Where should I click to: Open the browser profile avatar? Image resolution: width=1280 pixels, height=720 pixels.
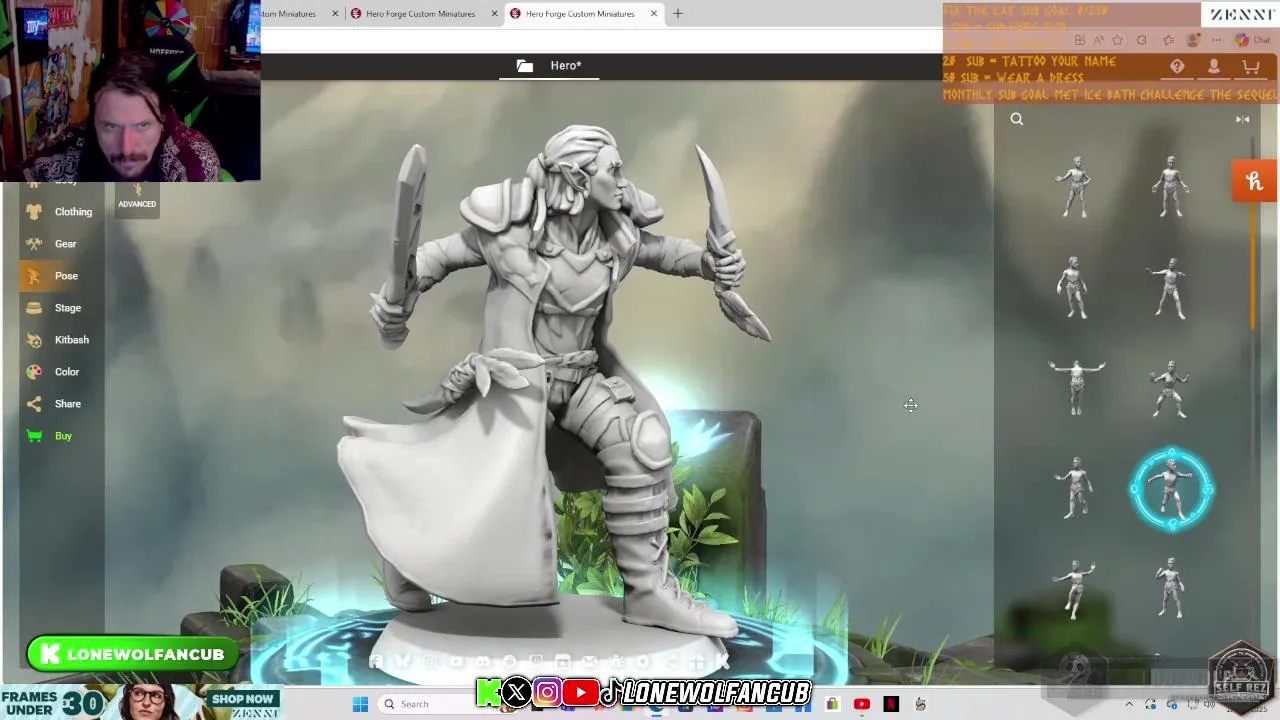tap(1192, 40)
